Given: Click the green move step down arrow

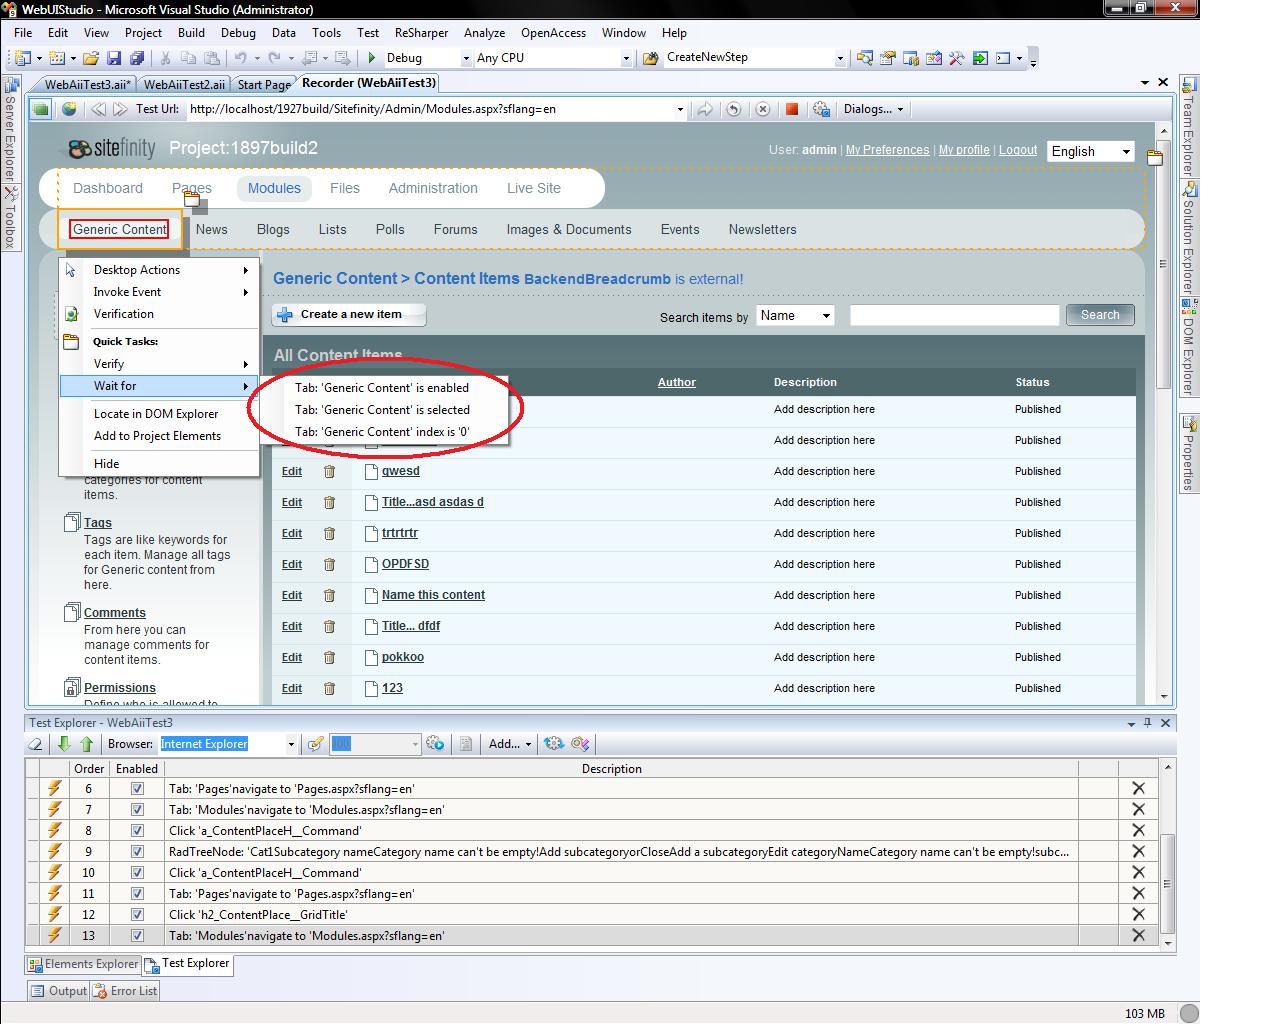Looking at the screenshot, I should pos(64,744).
